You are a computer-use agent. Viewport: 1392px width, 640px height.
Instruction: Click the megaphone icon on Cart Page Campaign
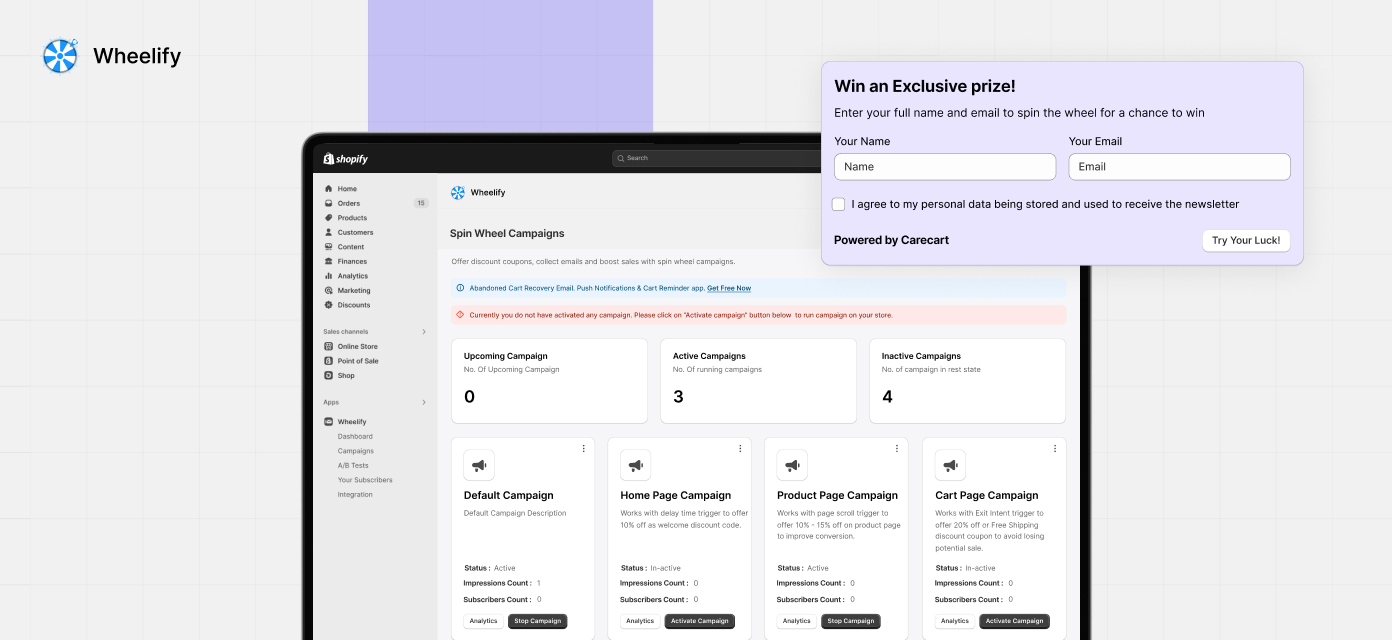point(950,465)
